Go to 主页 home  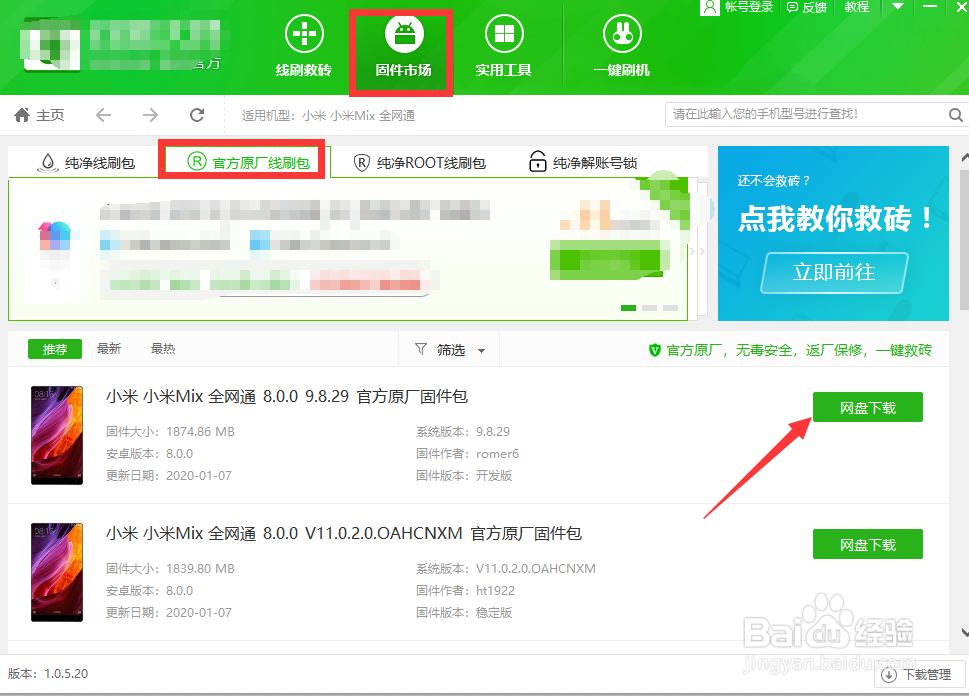click(x=40, y=115)
